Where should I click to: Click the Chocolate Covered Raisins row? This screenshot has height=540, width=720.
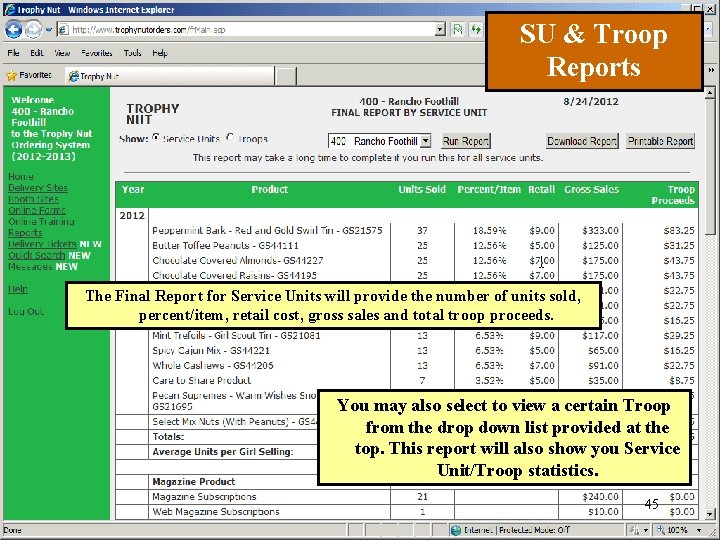[x=407, y=276]
